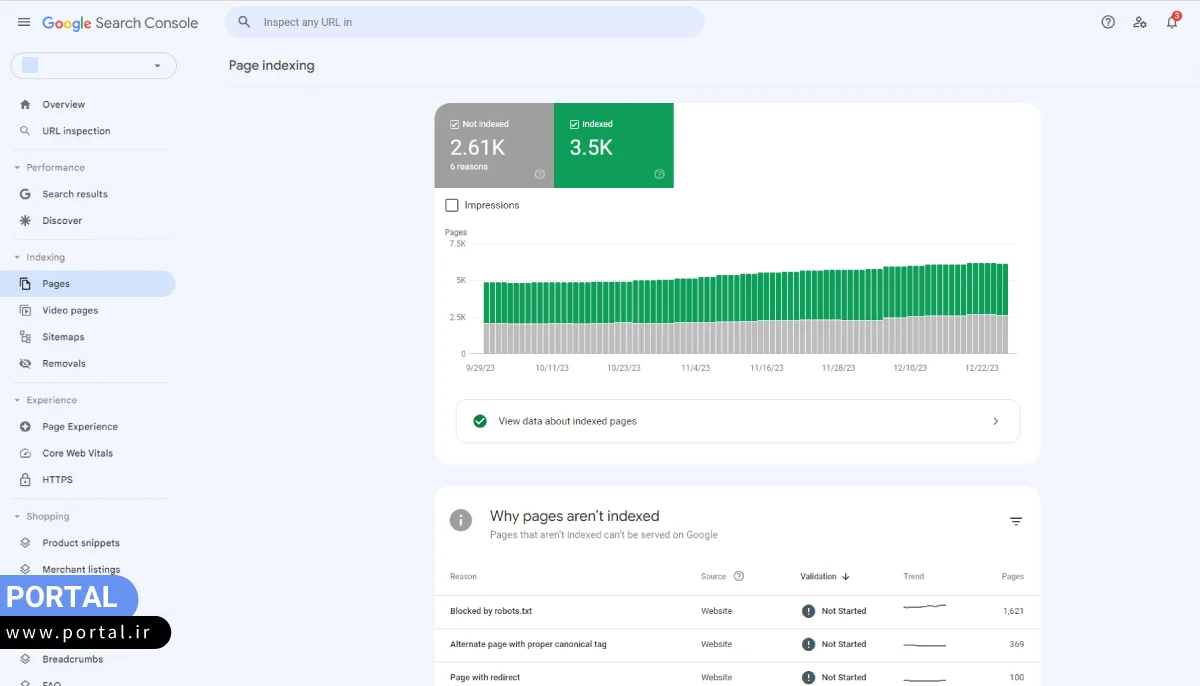The height and width of the screenshot is (686, 1200).
Task: Open the property selector dropdown
Action: [x=94, y=66]
